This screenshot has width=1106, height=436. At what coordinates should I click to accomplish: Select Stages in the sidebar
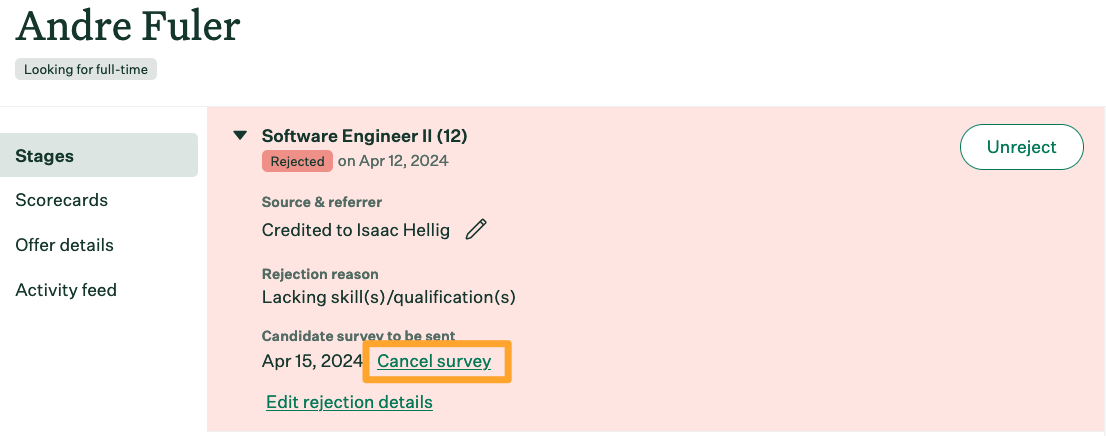pos(99,155)
